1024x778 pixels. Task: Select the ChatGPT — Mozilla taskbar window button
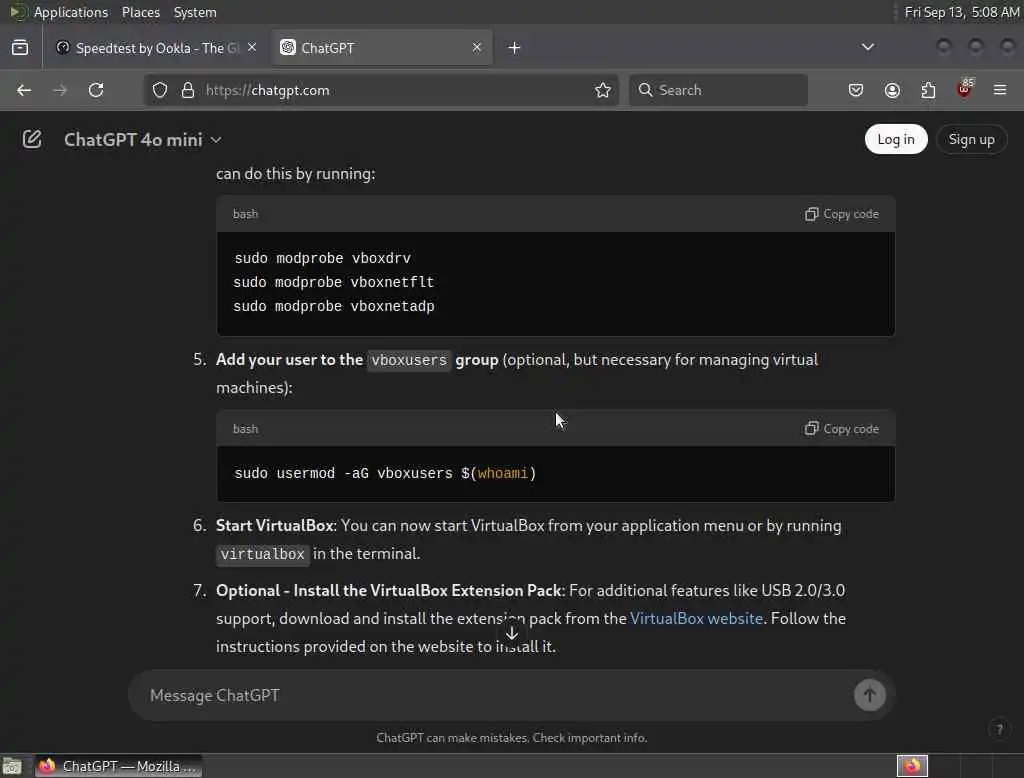click(118, 766)
